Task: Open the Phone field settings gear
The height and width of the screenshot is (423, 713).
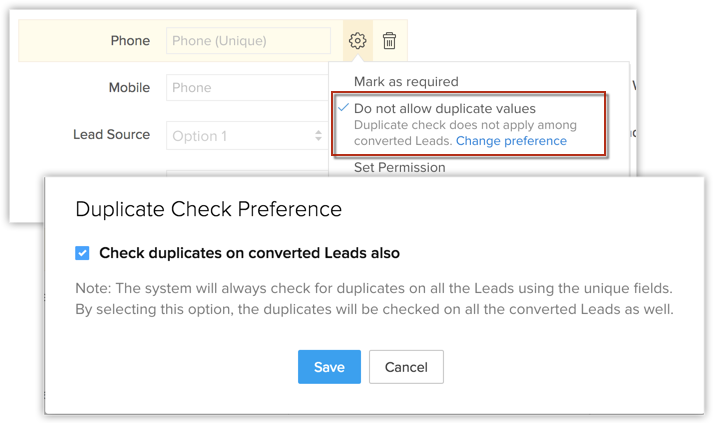Action: [x=358, y=41]
